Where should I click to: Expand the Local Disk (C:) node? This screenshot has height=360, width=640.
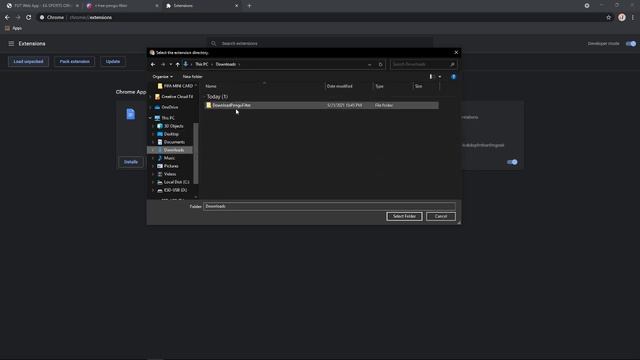click(153, 182)
